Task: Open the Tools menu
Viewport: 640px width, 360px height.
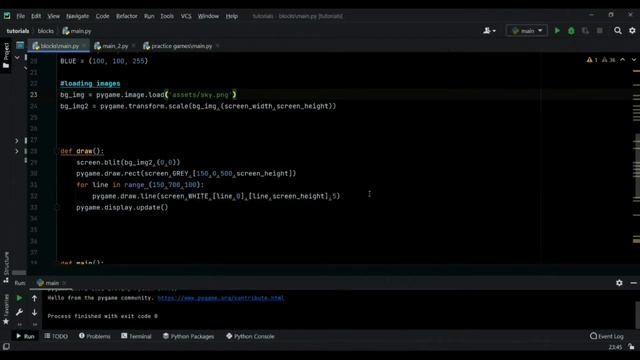Action: pyautogui.click(x=167, y=16)
